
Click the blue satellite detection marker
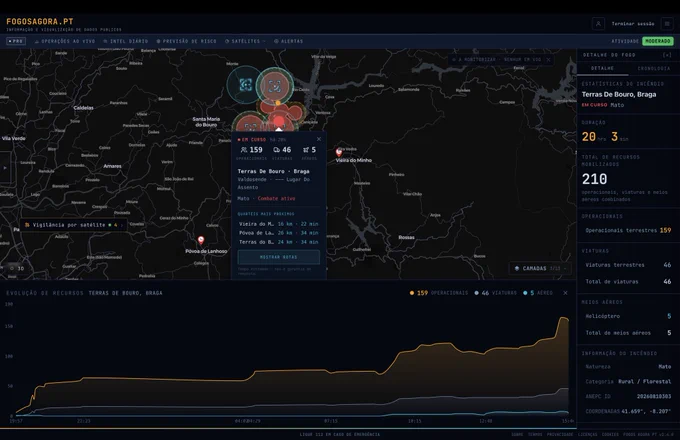pyautogui.click(x=245, y=85)
